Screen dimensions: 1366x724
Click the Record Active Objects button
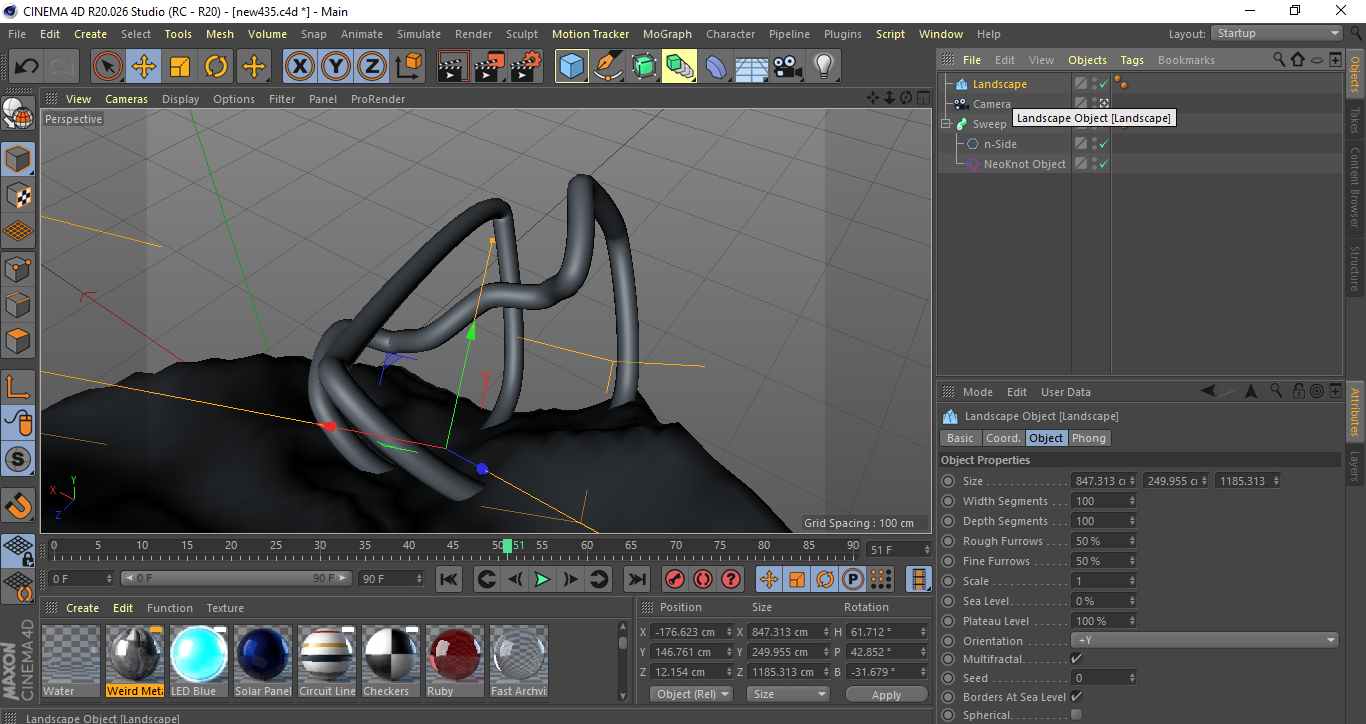(x=675, y=579)
